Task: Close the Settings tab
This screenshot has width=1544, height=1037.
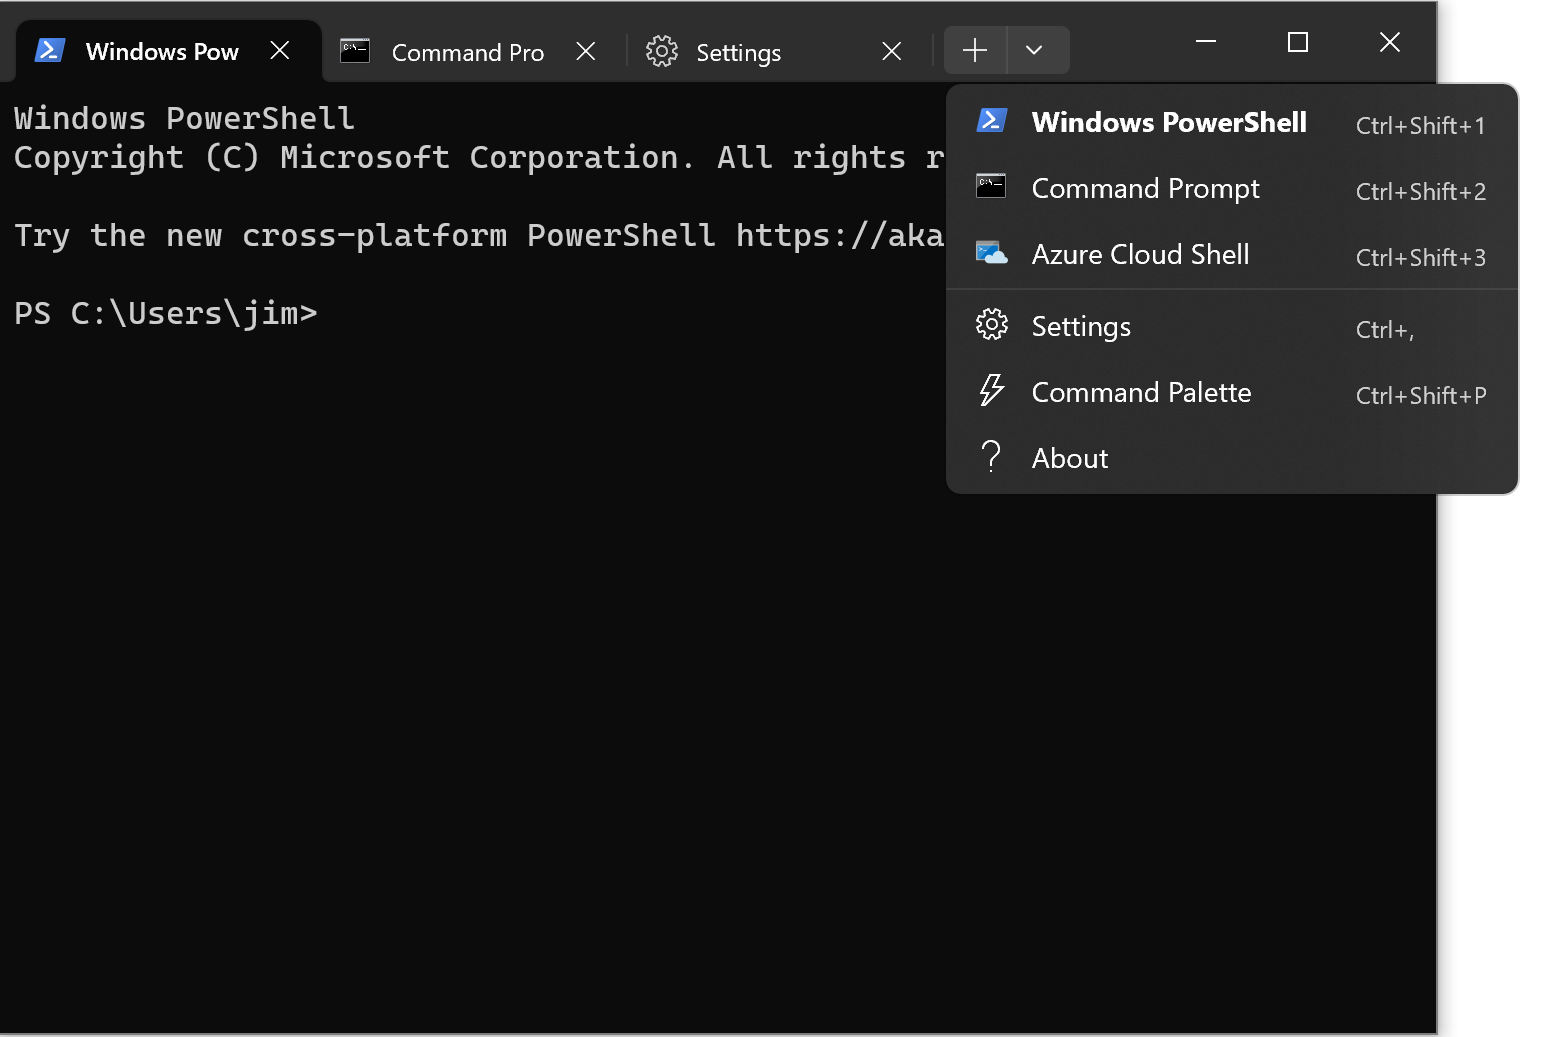Action: 892,51
